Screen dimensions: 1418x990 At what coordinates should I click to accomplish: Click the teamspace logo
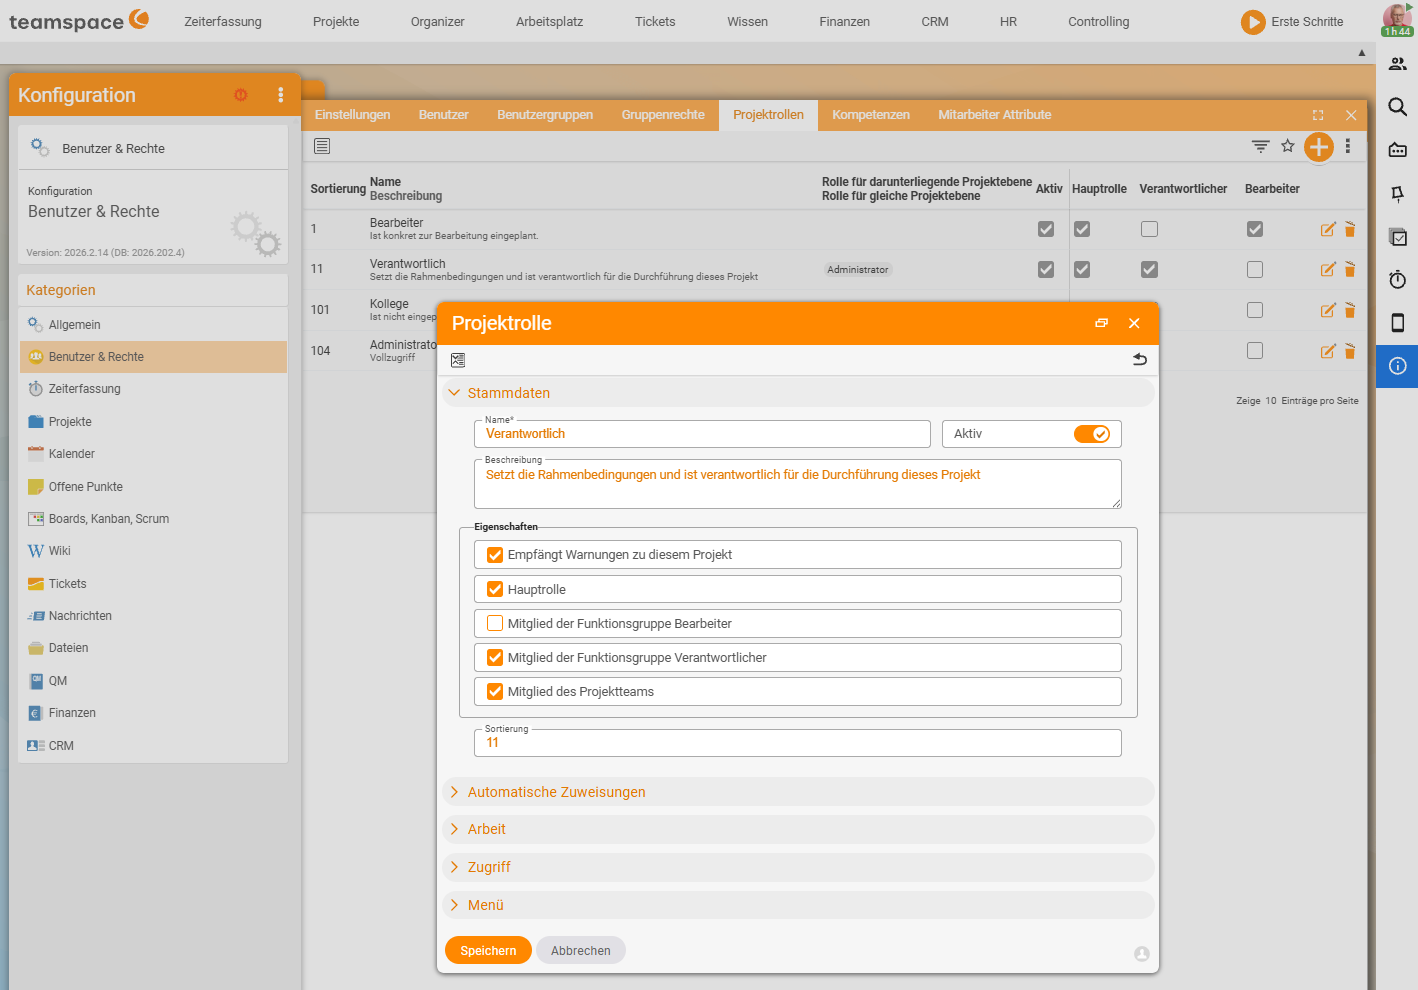(x=79, y=21)
